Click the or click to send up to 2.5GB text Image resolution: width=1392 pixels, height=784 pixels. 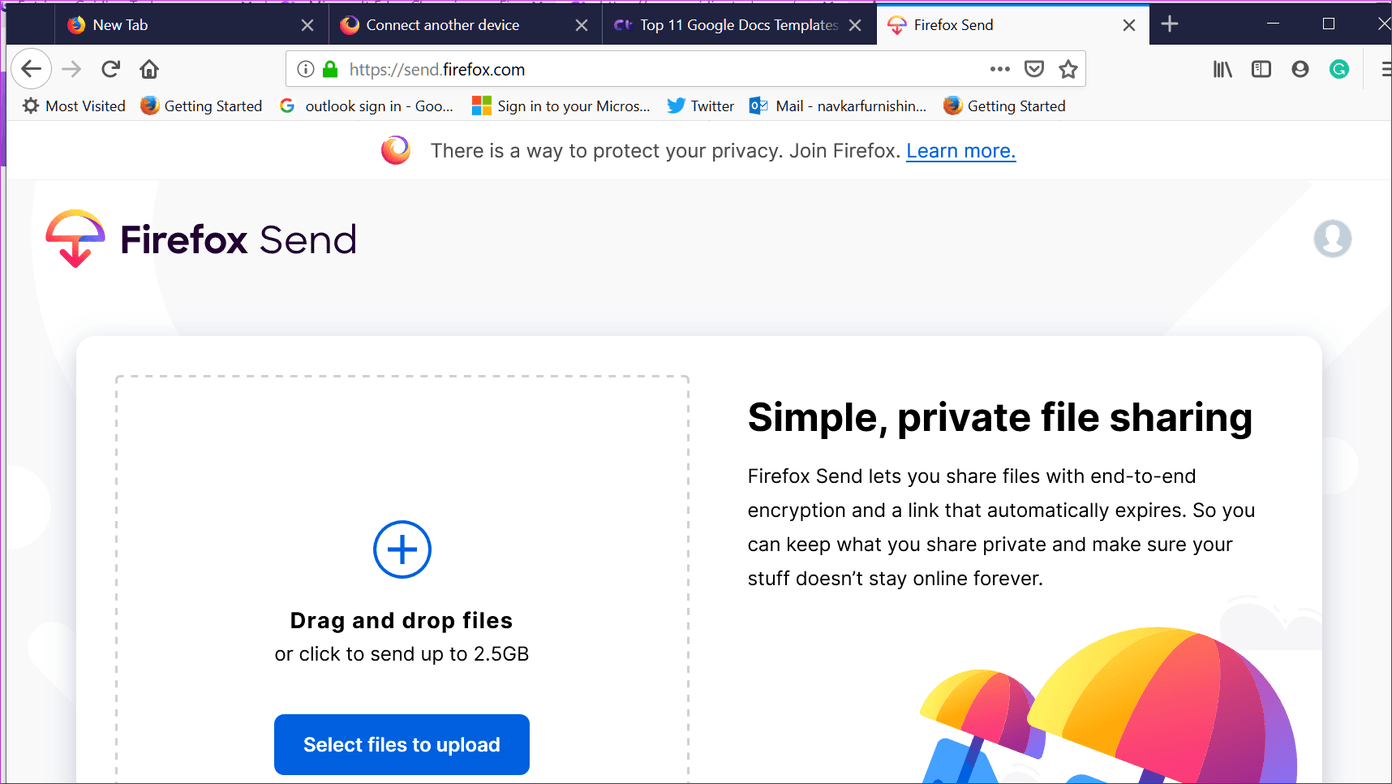(402, 654)
